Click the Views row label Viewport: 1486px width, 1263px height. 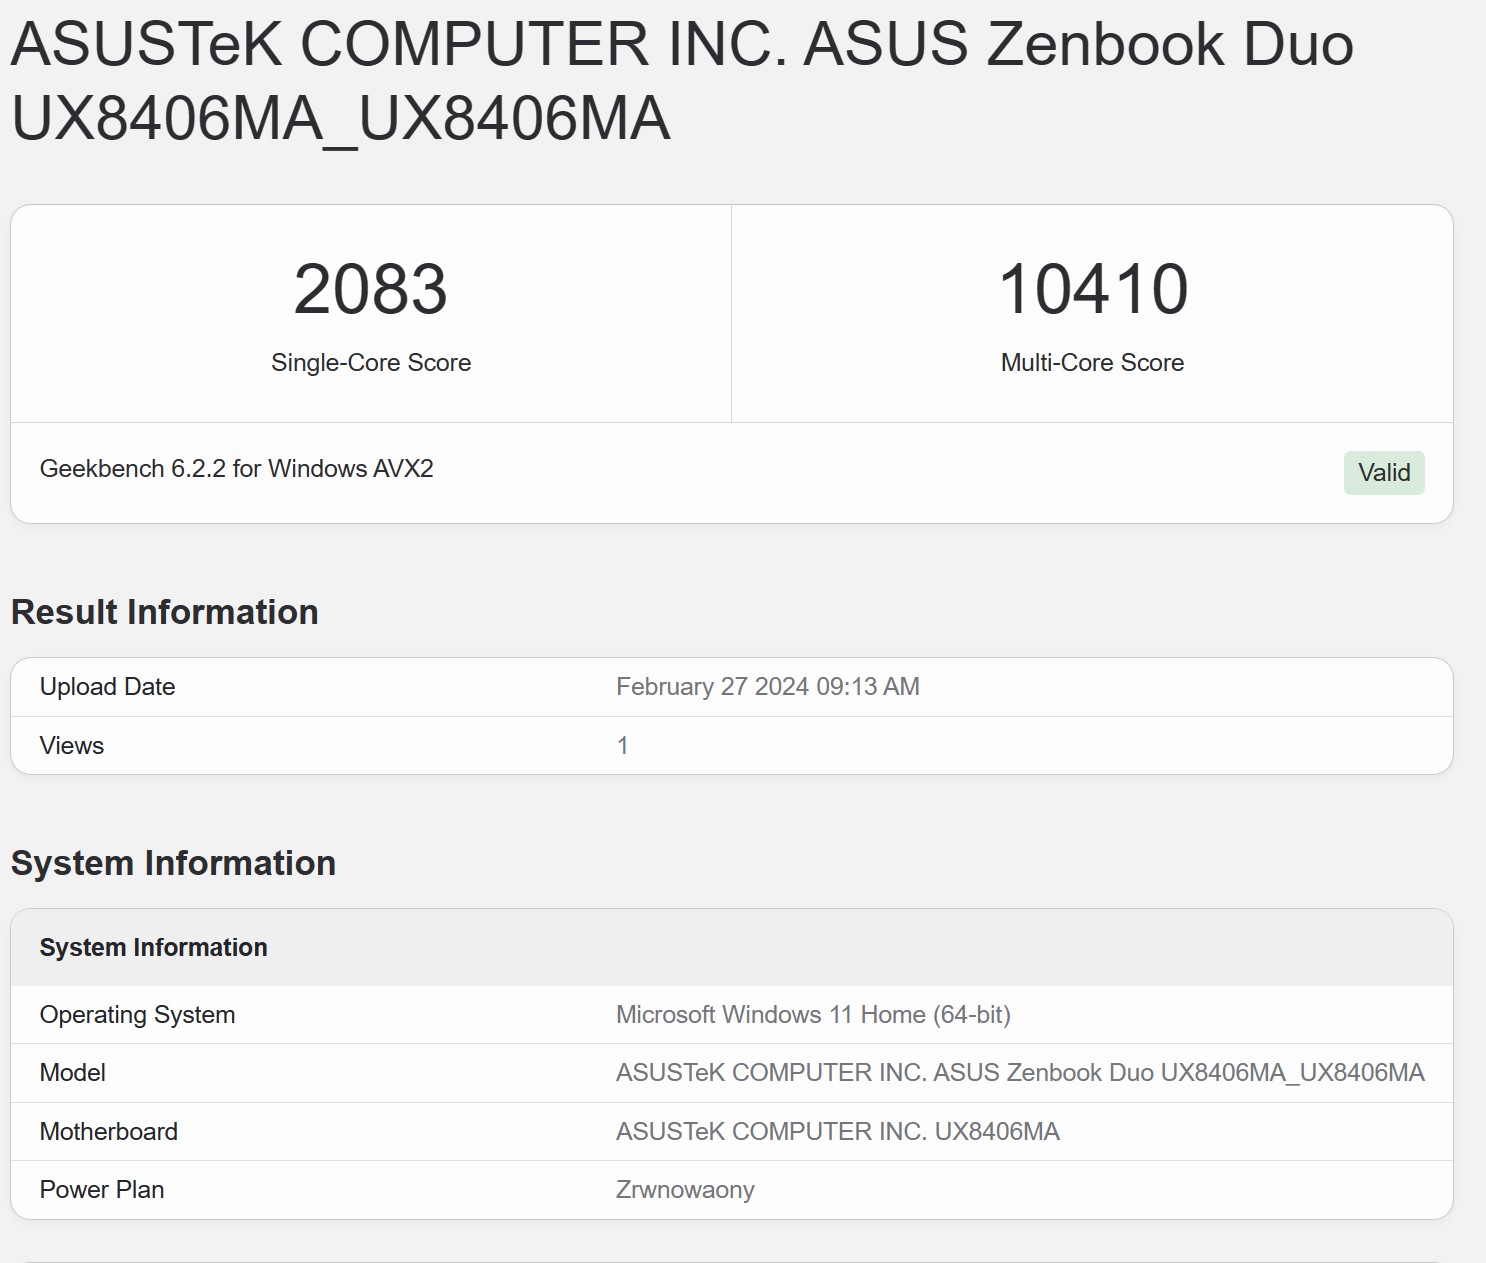[x=72, y=746]
